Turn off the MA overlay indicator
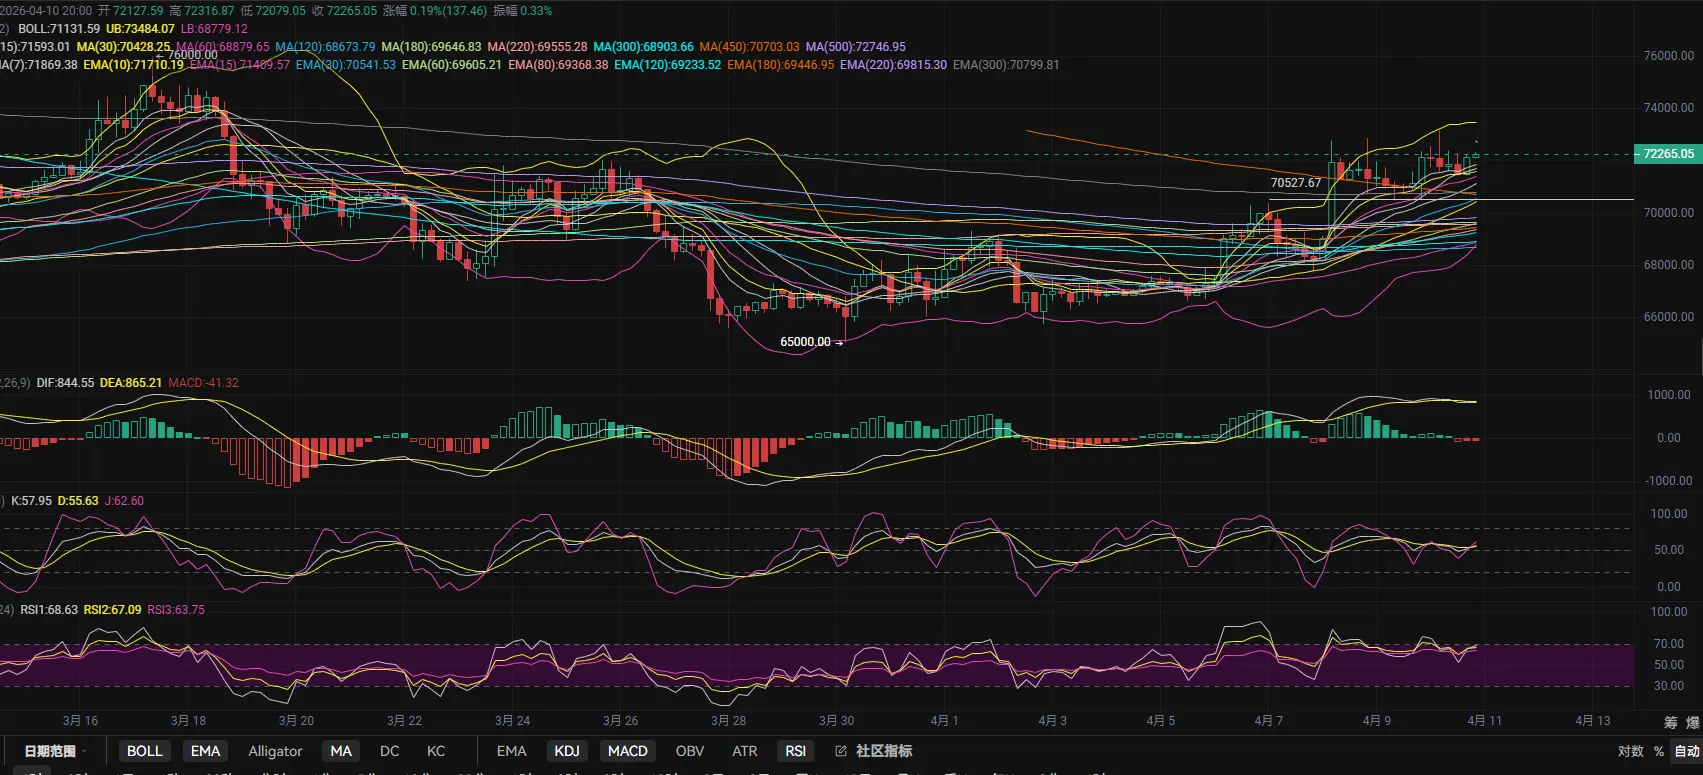Viewport: 1703px width, 775px height. [341, 751]
